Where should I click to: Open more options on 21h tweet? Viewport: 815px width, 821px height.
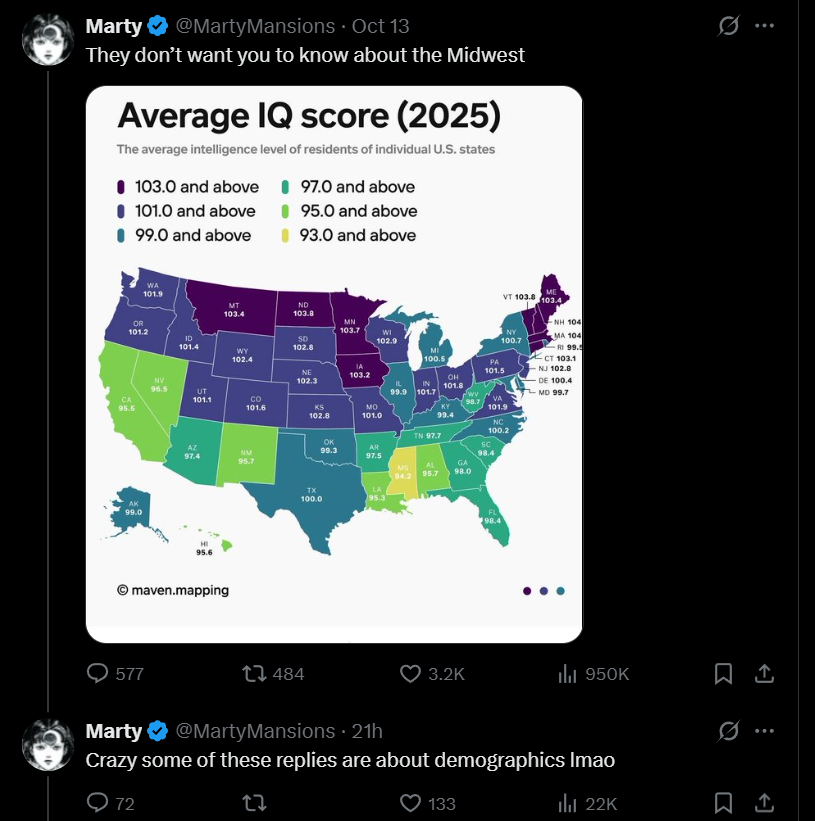click(765, 731)
